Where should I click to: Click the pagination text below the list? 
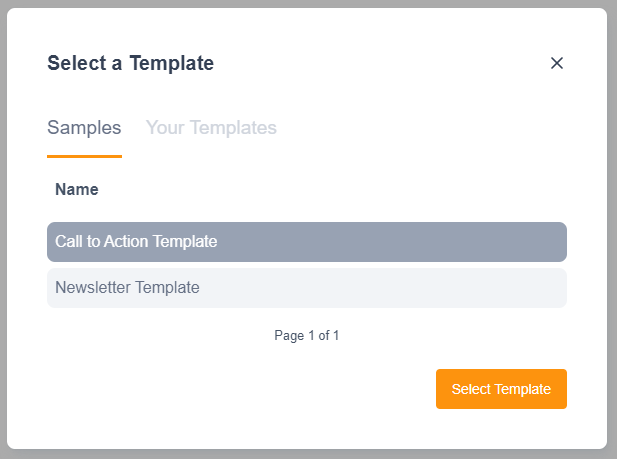pos(307,336)
